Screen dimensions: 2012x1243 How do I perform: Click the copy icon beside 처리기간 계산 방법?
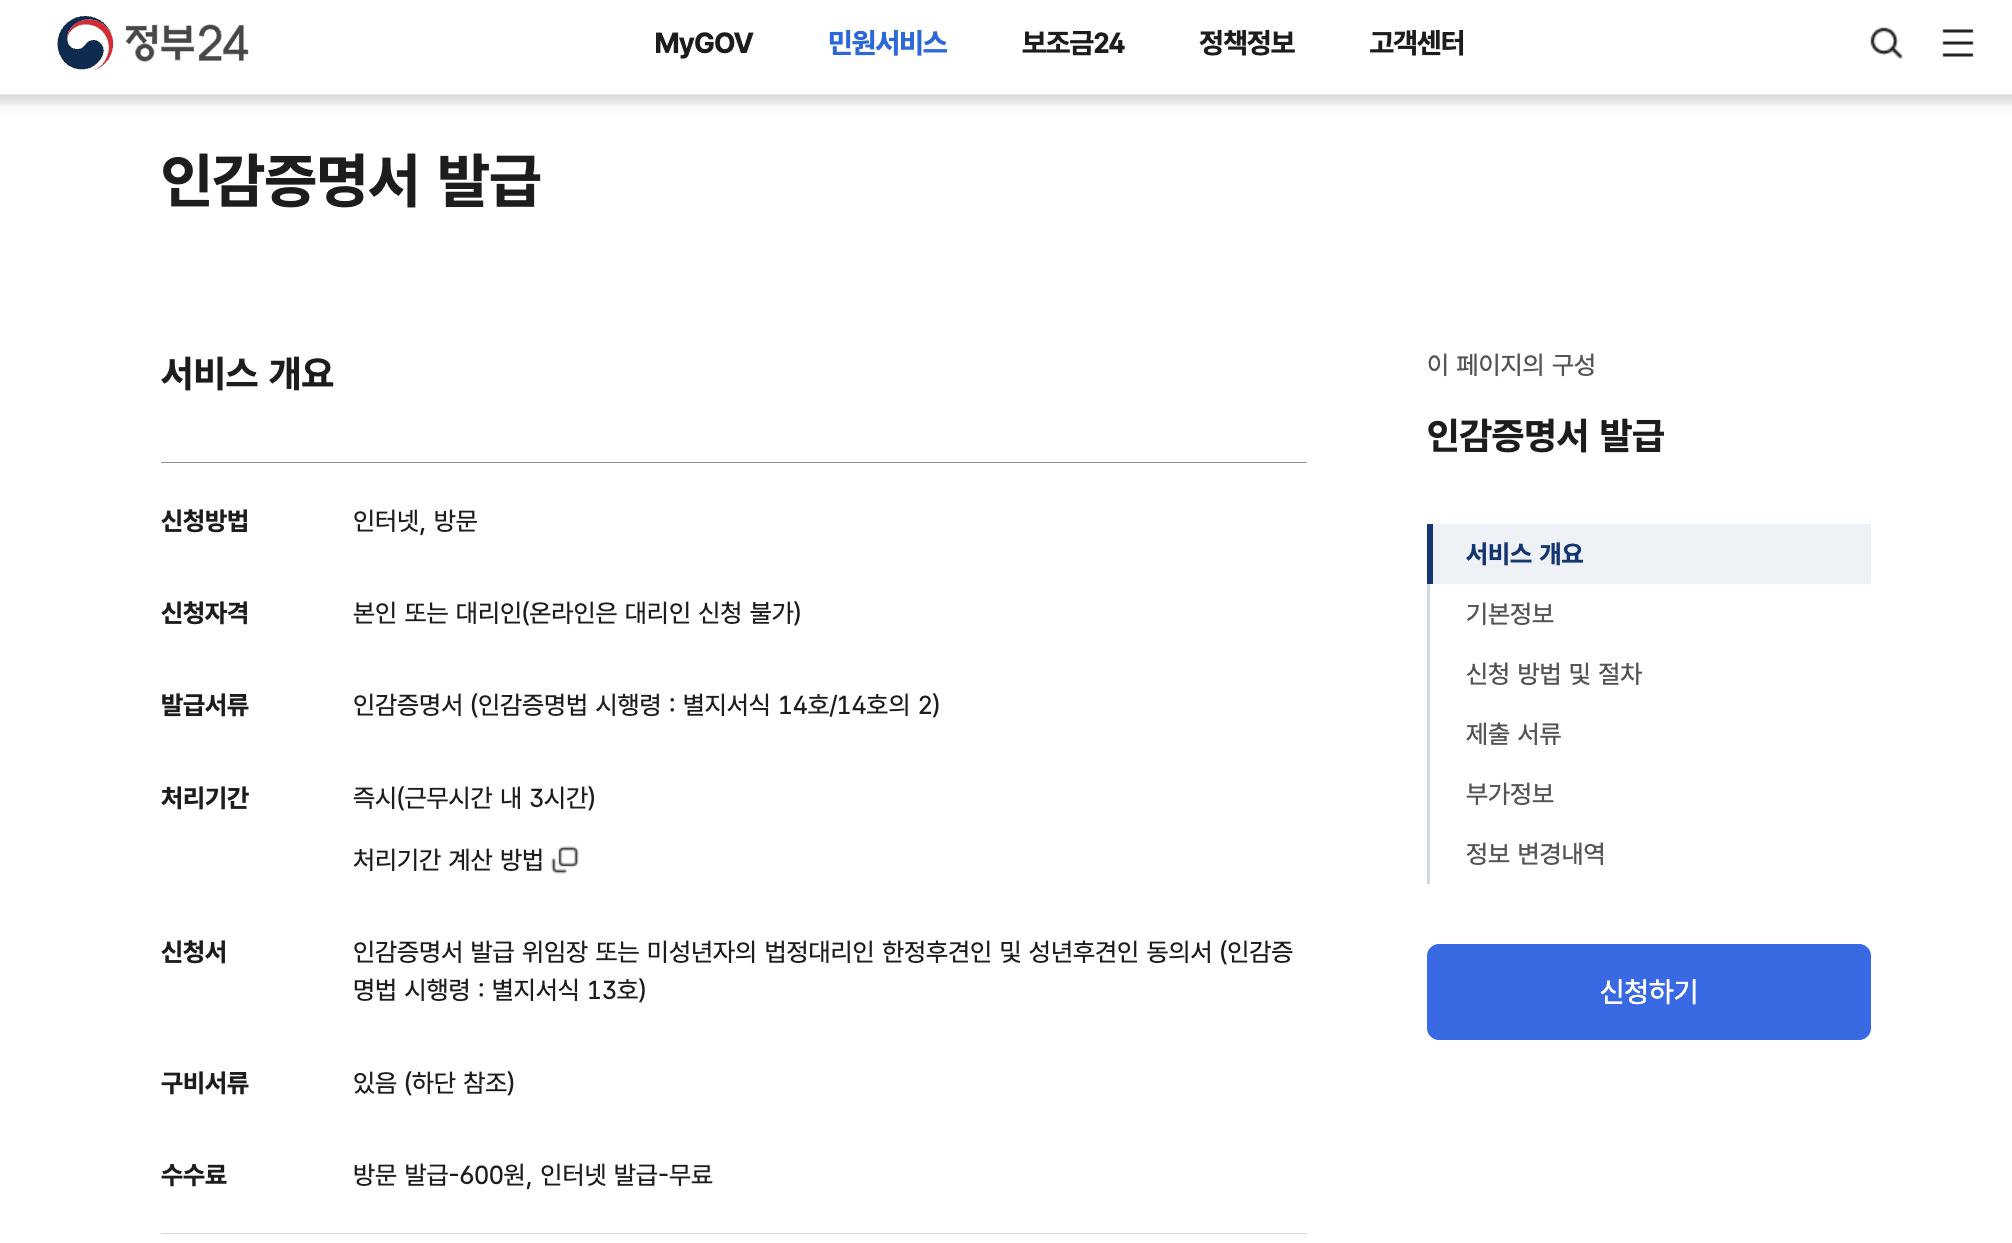tap(566, 858)
